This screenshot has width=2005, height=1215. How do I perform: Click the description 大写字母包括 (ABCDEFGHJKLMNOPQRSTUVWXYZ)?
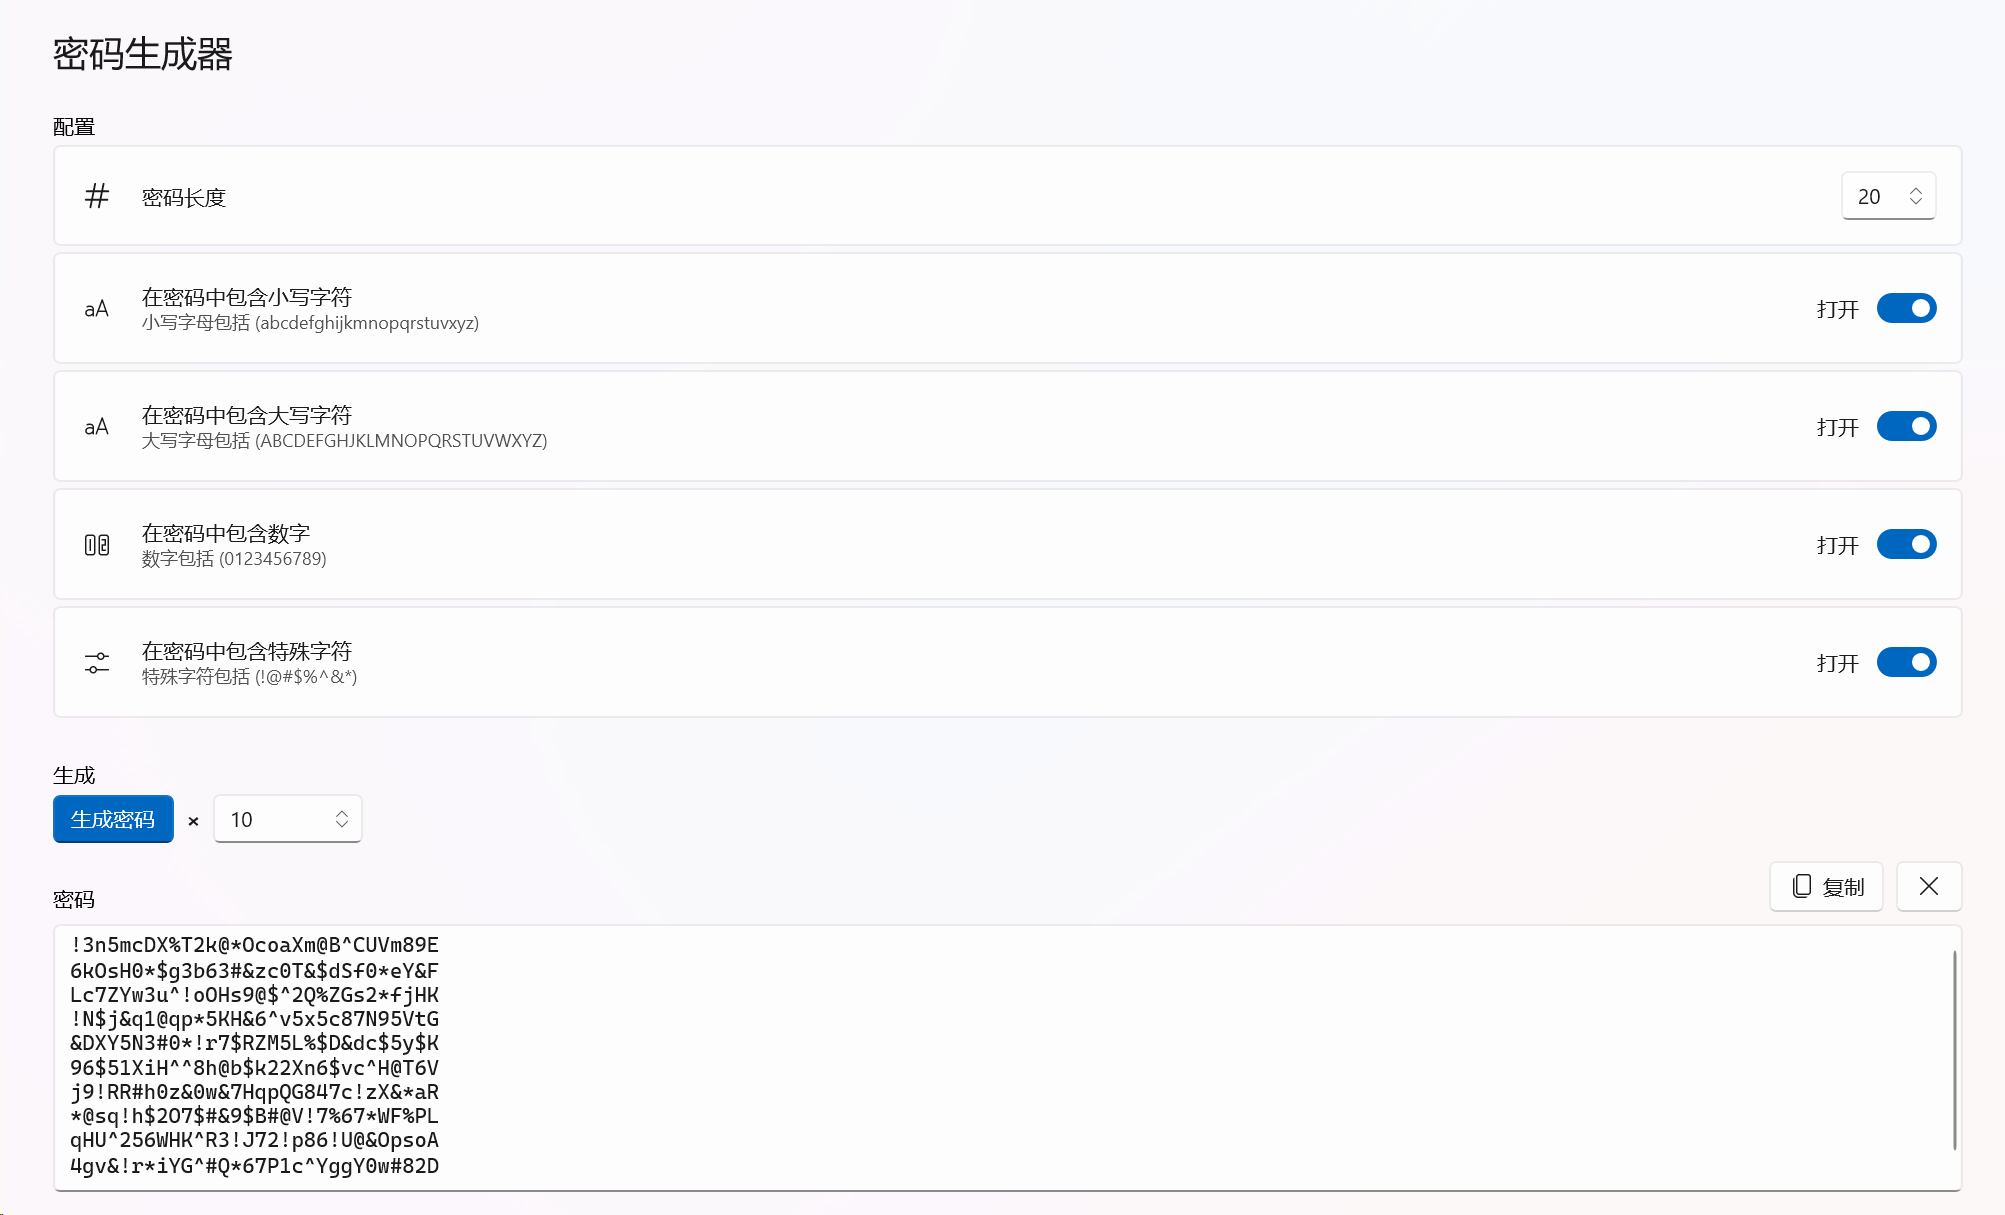click(x=344, y=441)
